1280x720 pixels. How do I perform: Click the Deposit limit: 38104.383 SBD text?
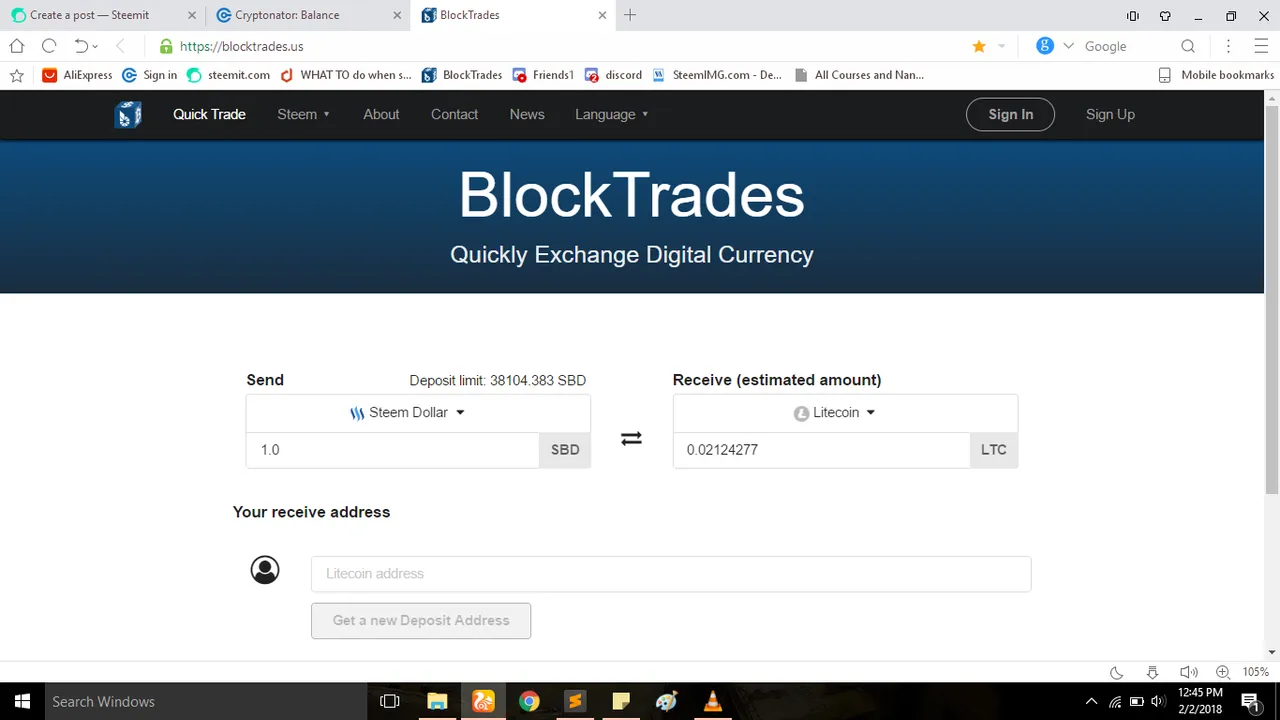click(498, 381)
